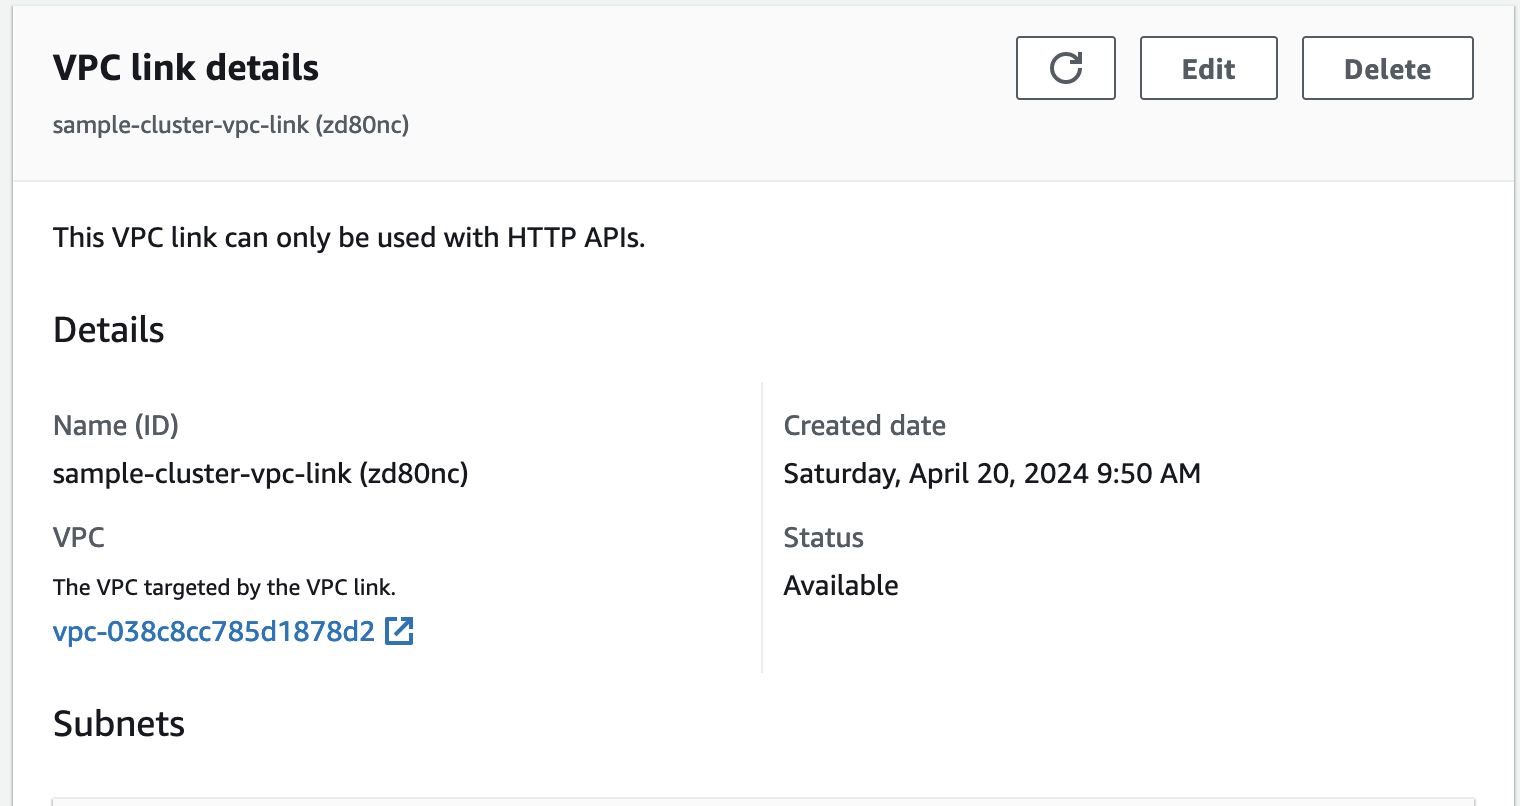This screenshot has width=1520, height=806.
Task: Click the header subtitle sample-cluster-vpc-link (zd80nc)
Action: 230,125
